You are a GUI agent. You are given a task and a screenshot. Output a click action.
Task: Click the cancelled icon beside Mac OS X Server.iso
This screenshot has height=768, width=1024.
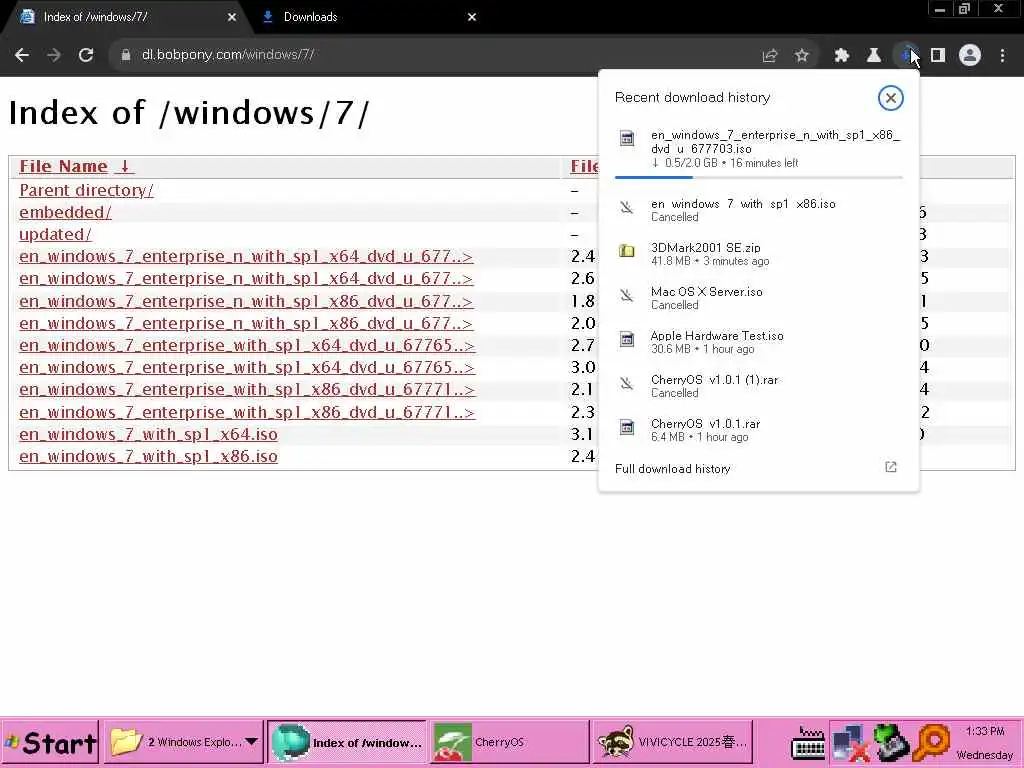[627, 296]
